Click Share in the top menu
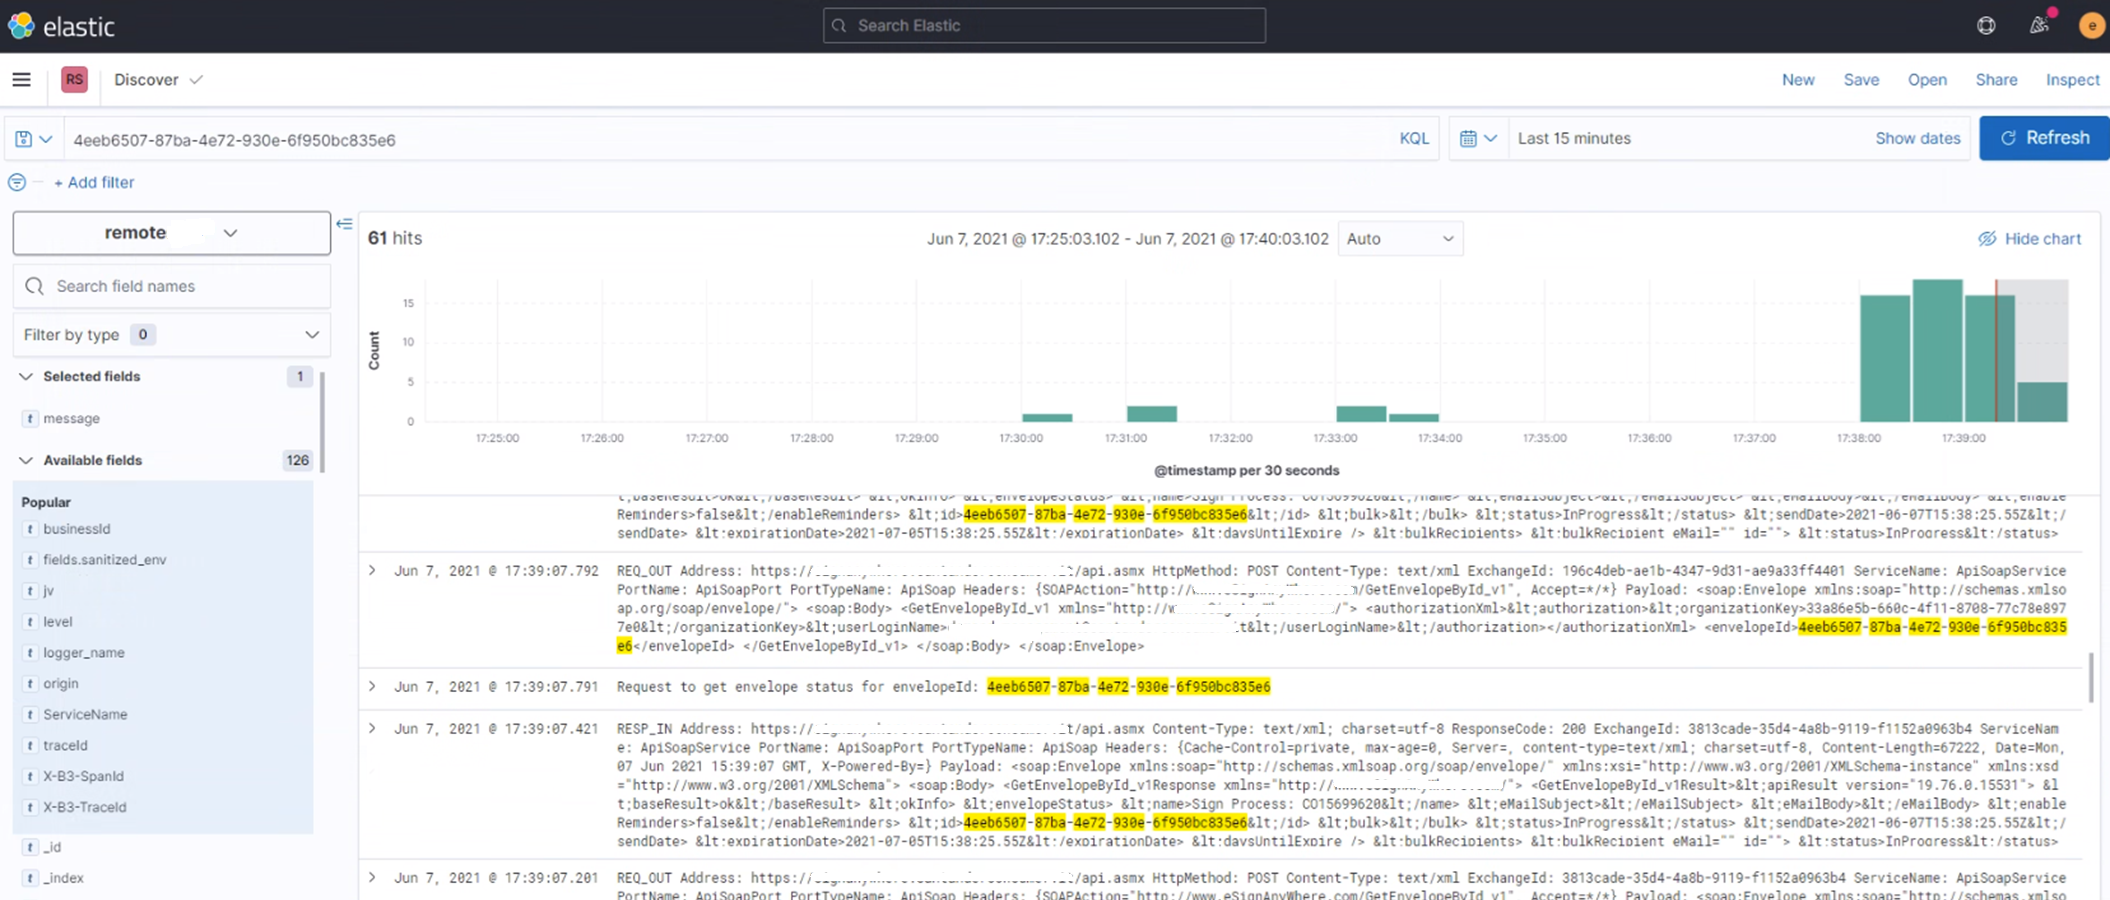Image resolution: width=2110 pixels, height=900 pixels. tap(1996, 80)
